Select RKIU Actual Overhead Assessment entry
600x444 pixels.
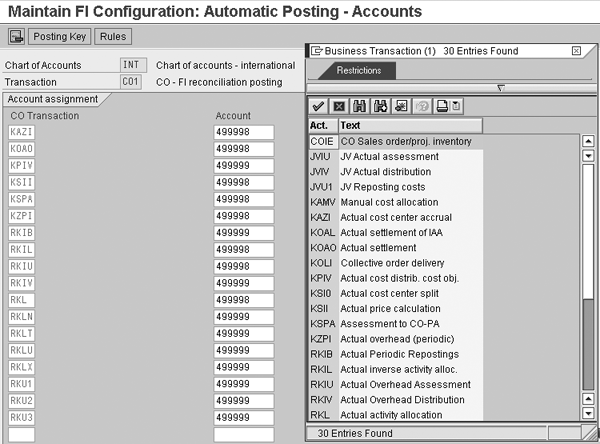point(396,385)
